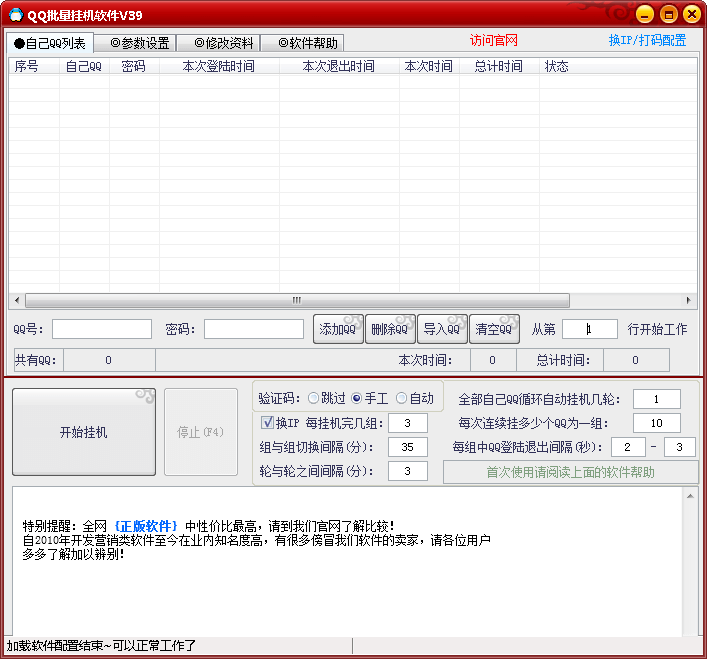Sort by 本次登陆时间 column header
Image resolution: width=707 pixels, height=659 pixels.
pyautogui.click(x=219, y=66)
